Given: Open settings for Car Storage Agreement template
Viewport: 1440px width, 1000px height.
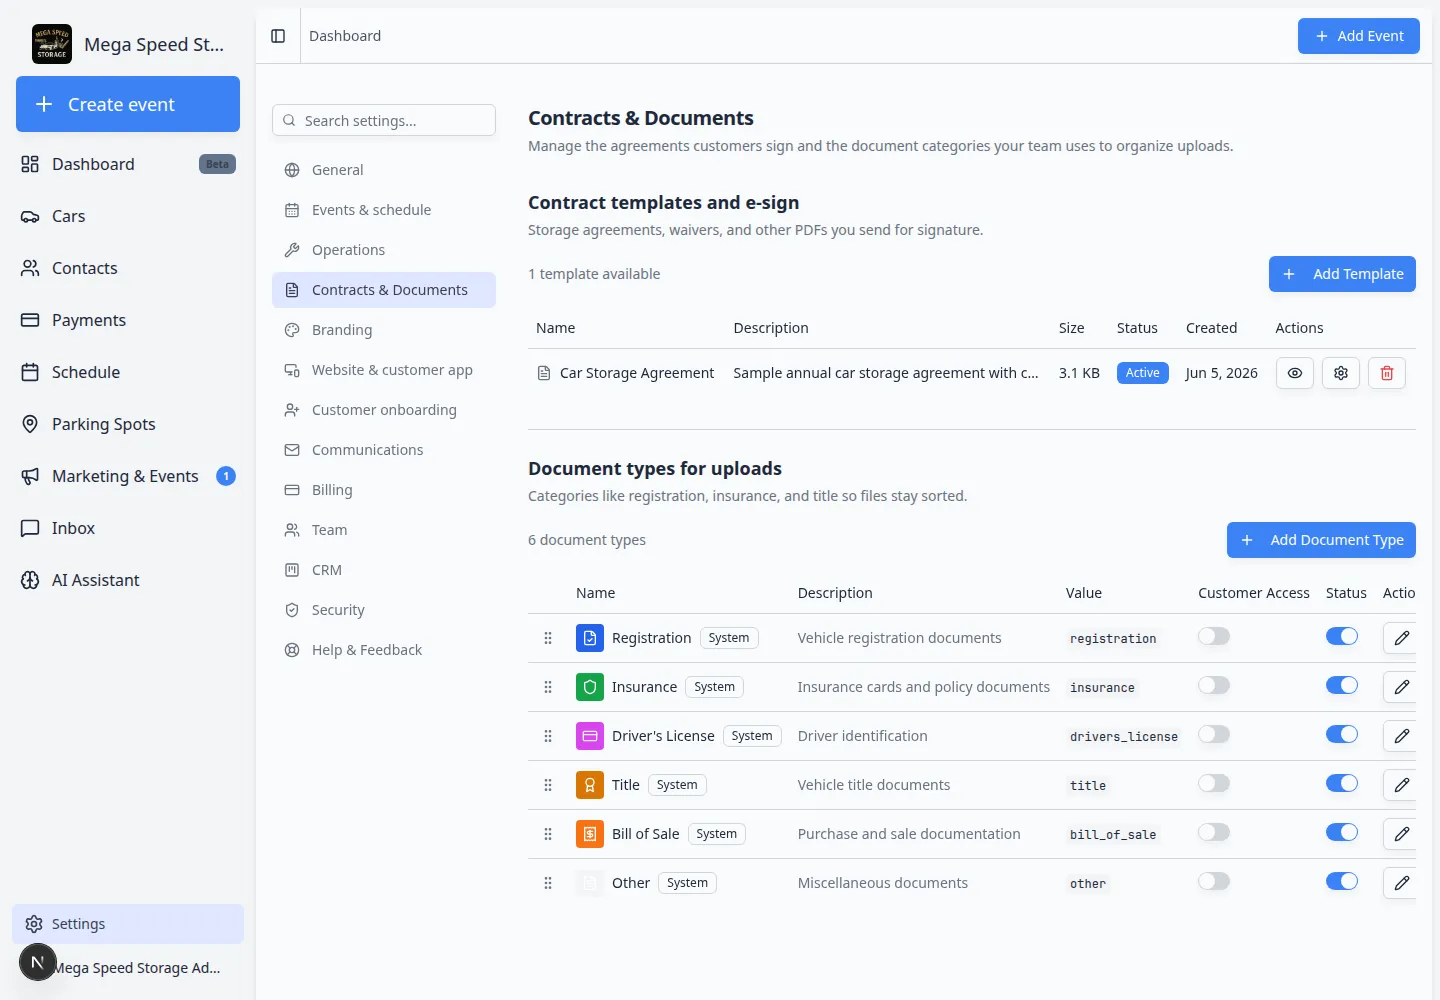Looking at the screenshot, I should (1341, 373).
